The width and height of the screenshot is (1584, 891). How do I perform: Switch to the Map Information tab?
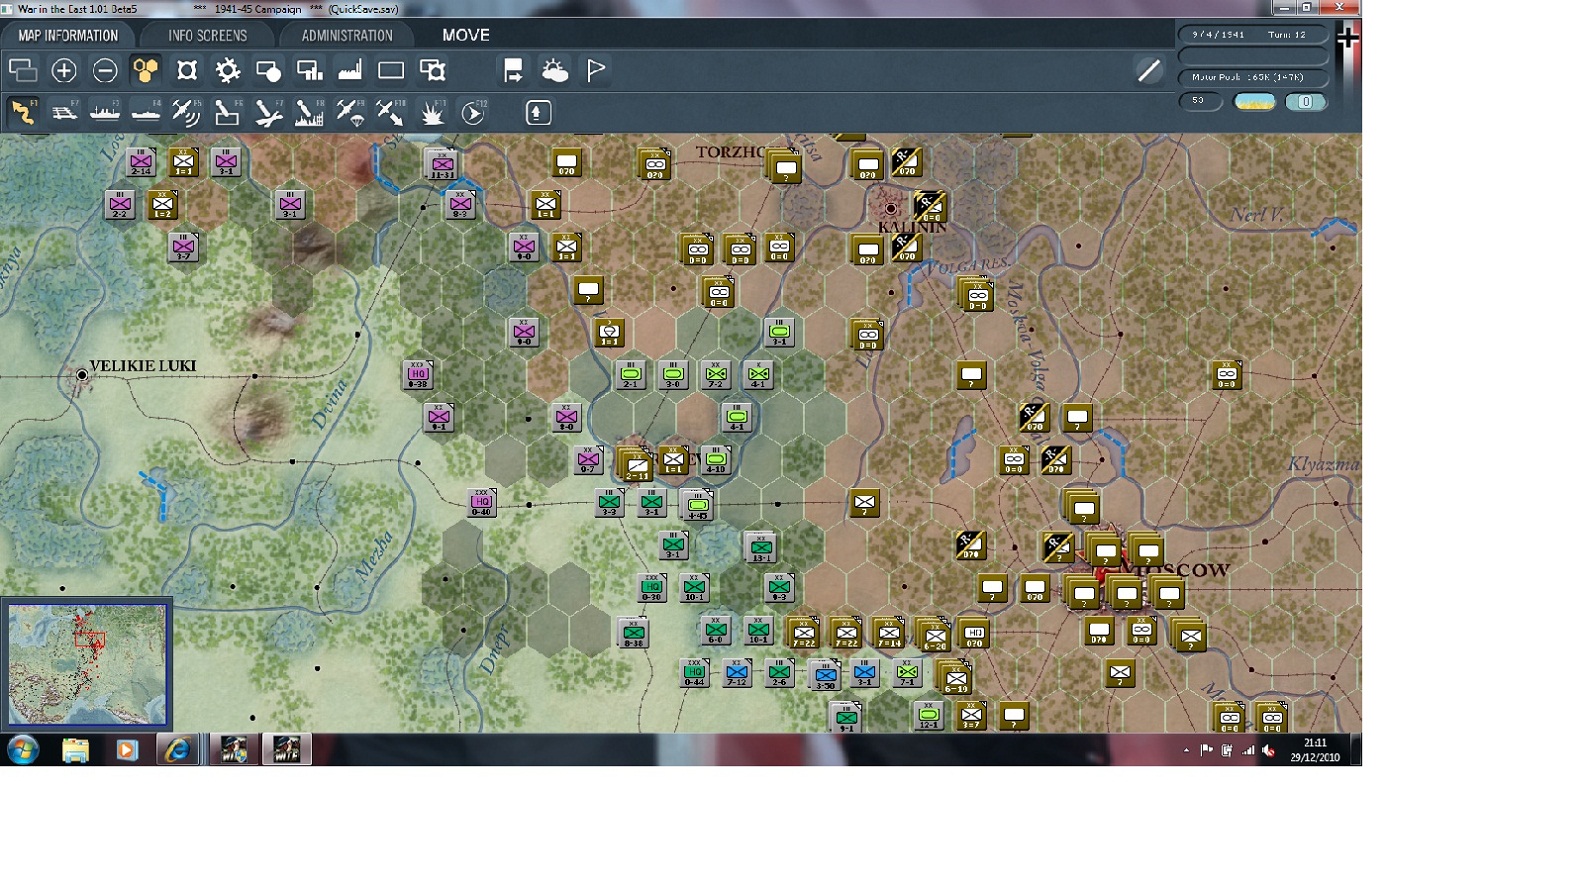click(68, 35)
